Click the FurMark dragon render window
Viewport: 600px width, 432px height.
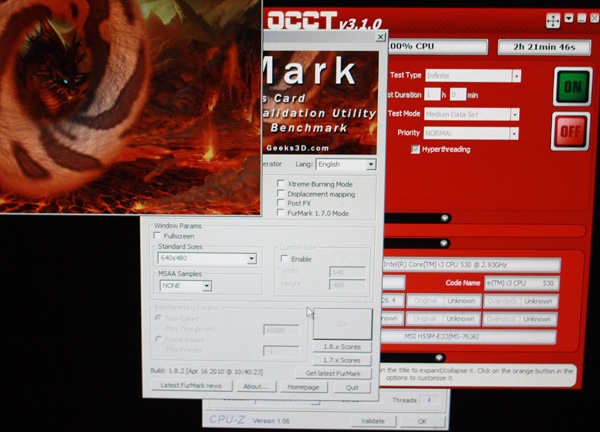click(x=130, y=106)
